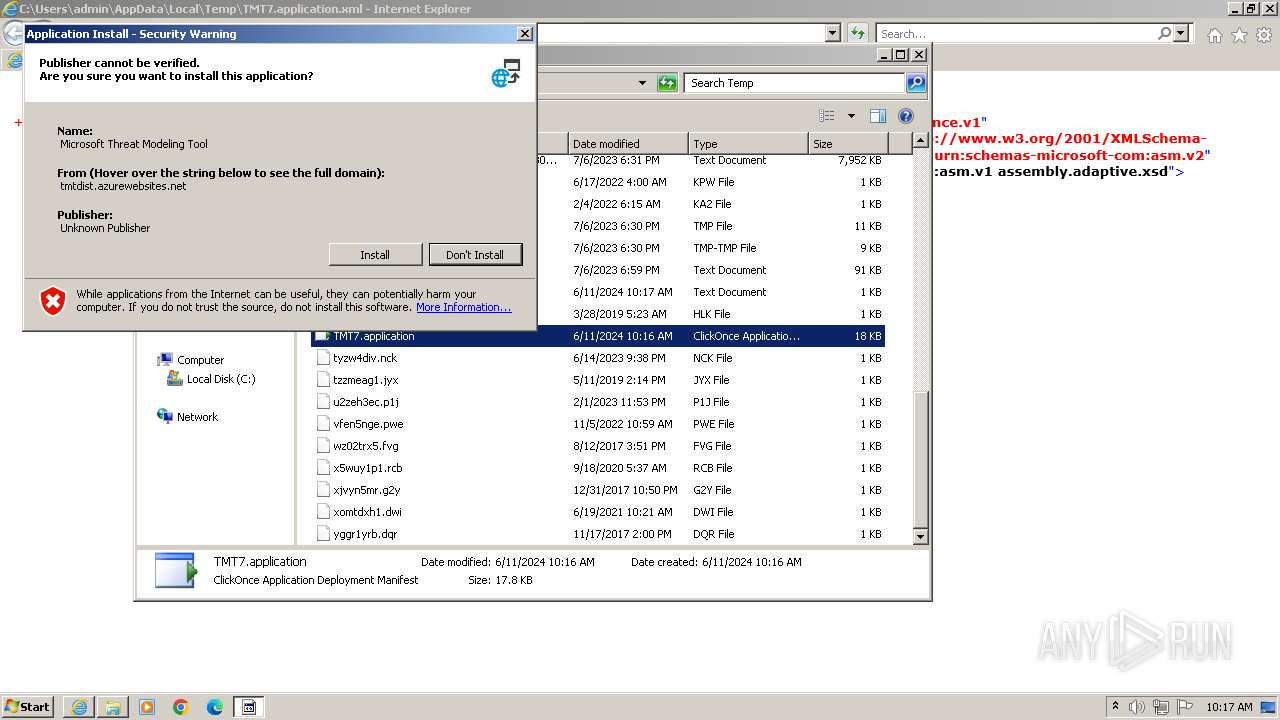Click Explorer window refresh button
This screenshot has height=720, width=1280.
pos(667,83)
